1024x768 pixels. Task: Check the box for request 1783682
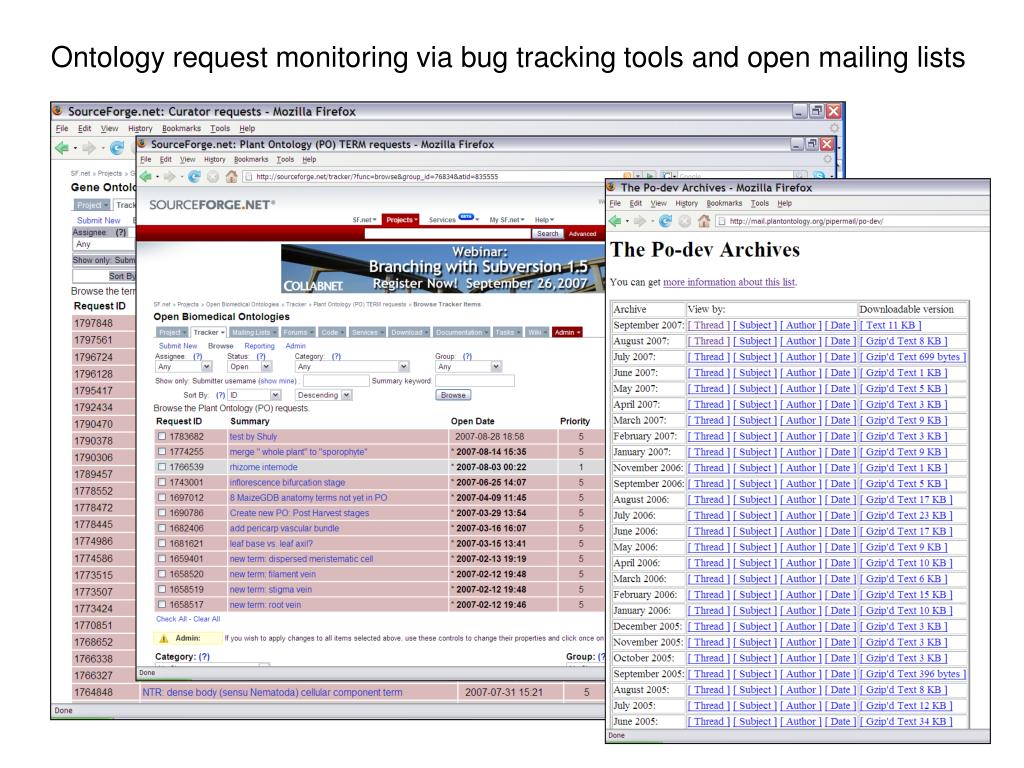tap(162, 436)
